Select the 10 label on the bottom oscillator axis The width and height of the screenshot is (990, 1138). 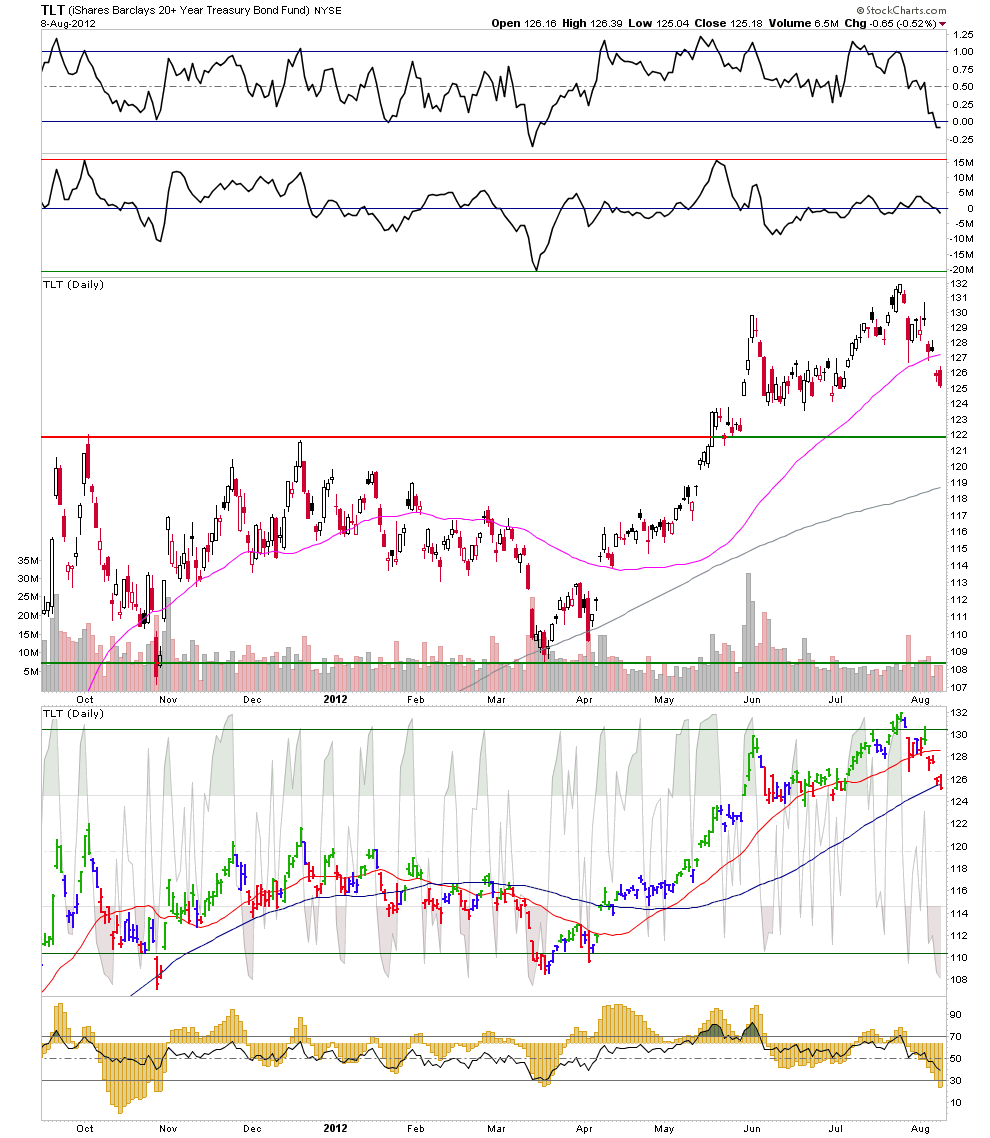[x=956, y=1102]
